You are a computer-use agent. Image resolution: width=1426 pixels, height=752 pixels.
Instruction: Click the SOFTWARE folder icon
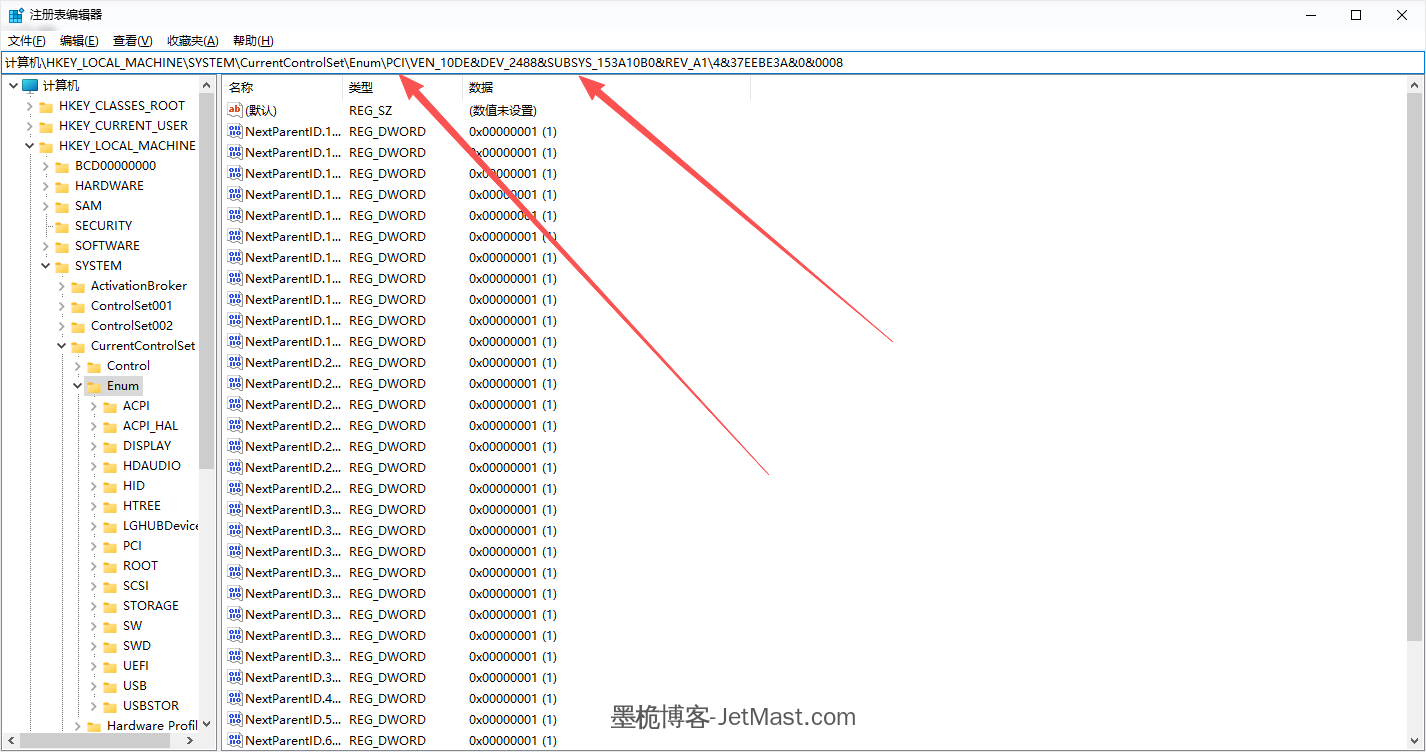click(x=62, y=246)
